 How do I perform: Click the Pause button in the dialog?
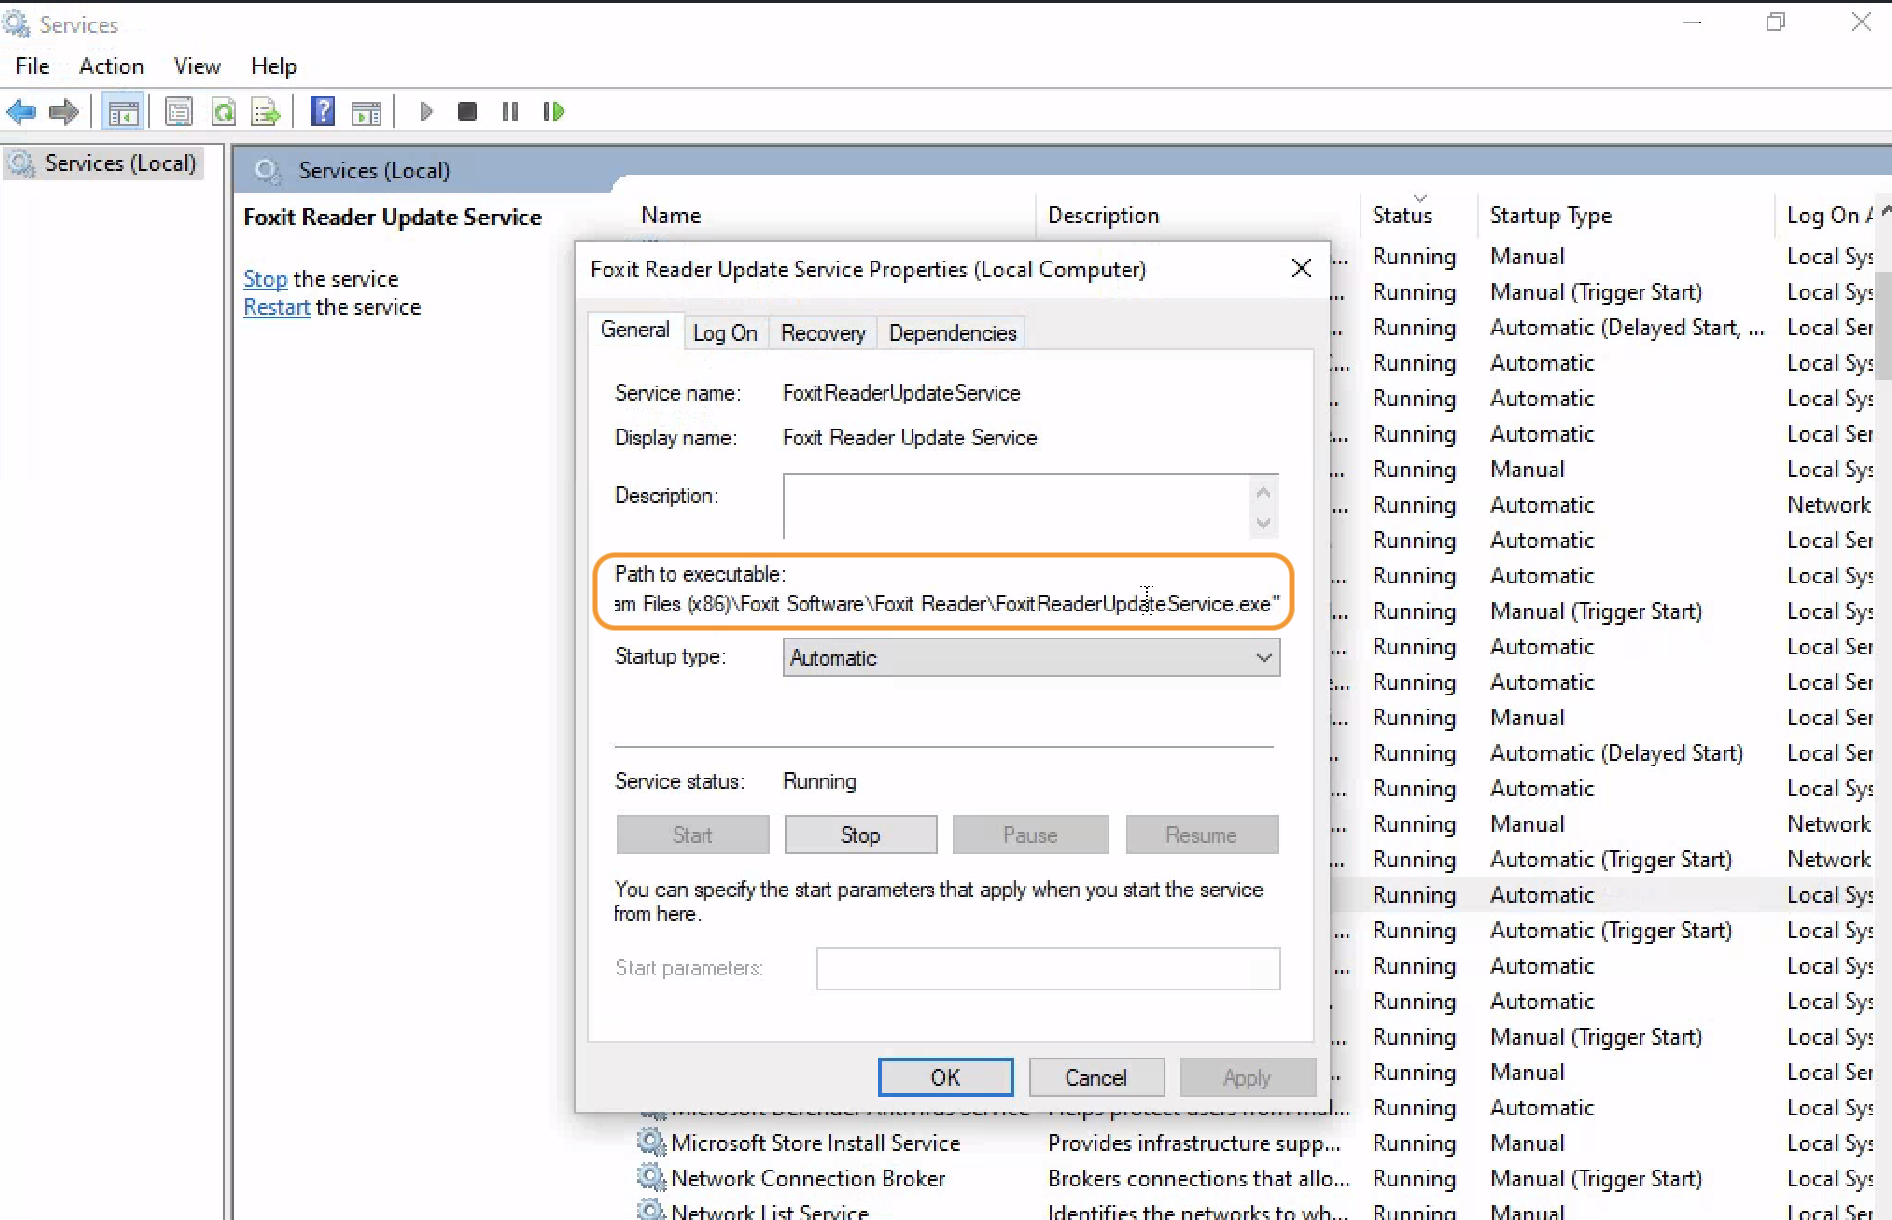1030,835
